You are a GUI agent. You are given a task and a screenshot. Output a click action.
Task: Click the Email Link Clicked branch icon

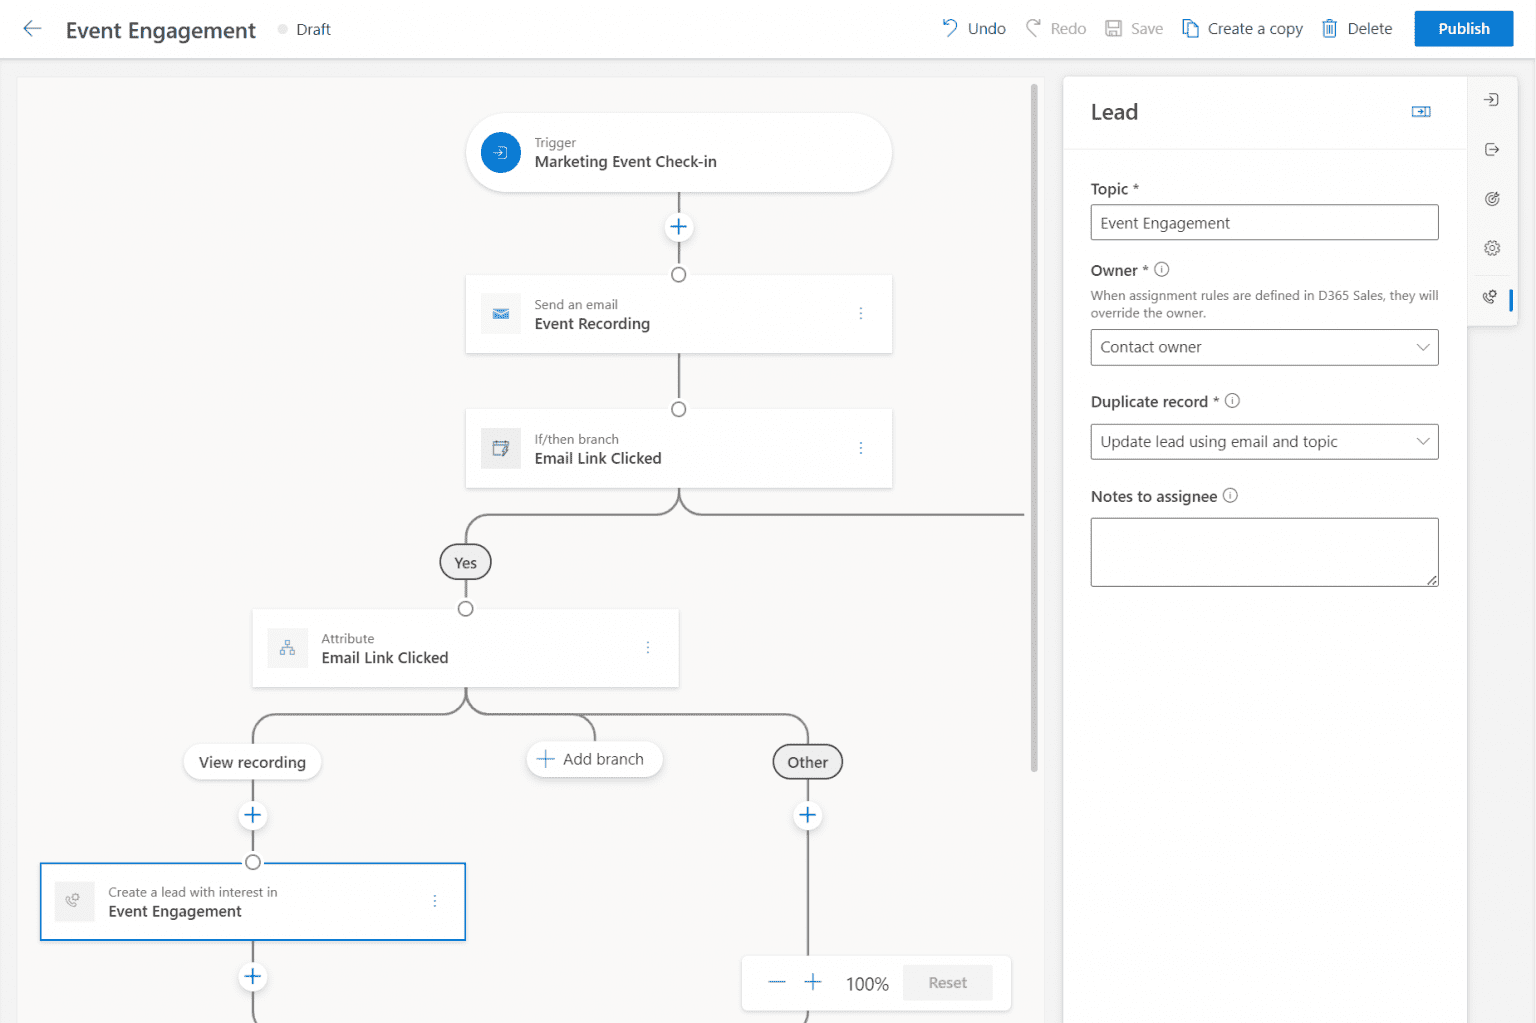pyautogui.click(x=500, y=448)
